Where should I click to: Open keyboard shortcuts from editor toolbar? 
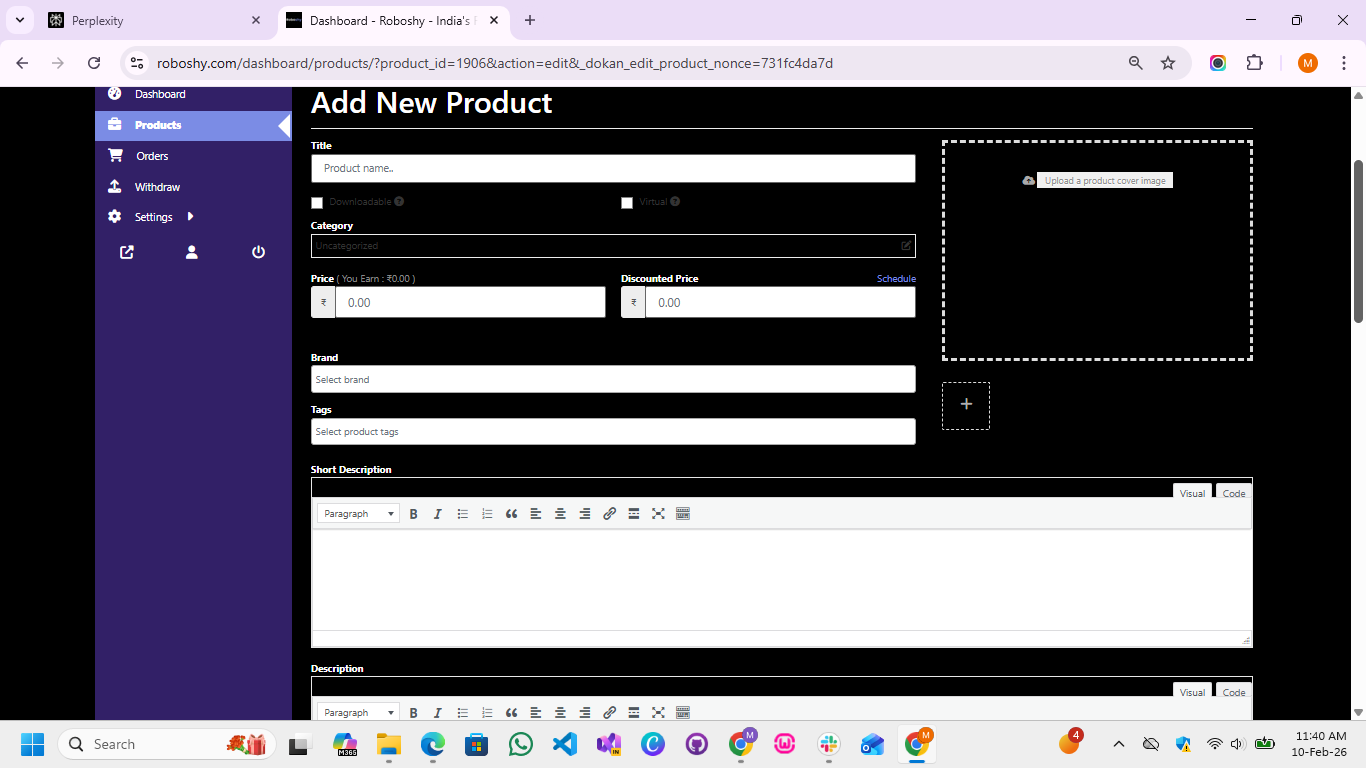click(x=682, y=513)
